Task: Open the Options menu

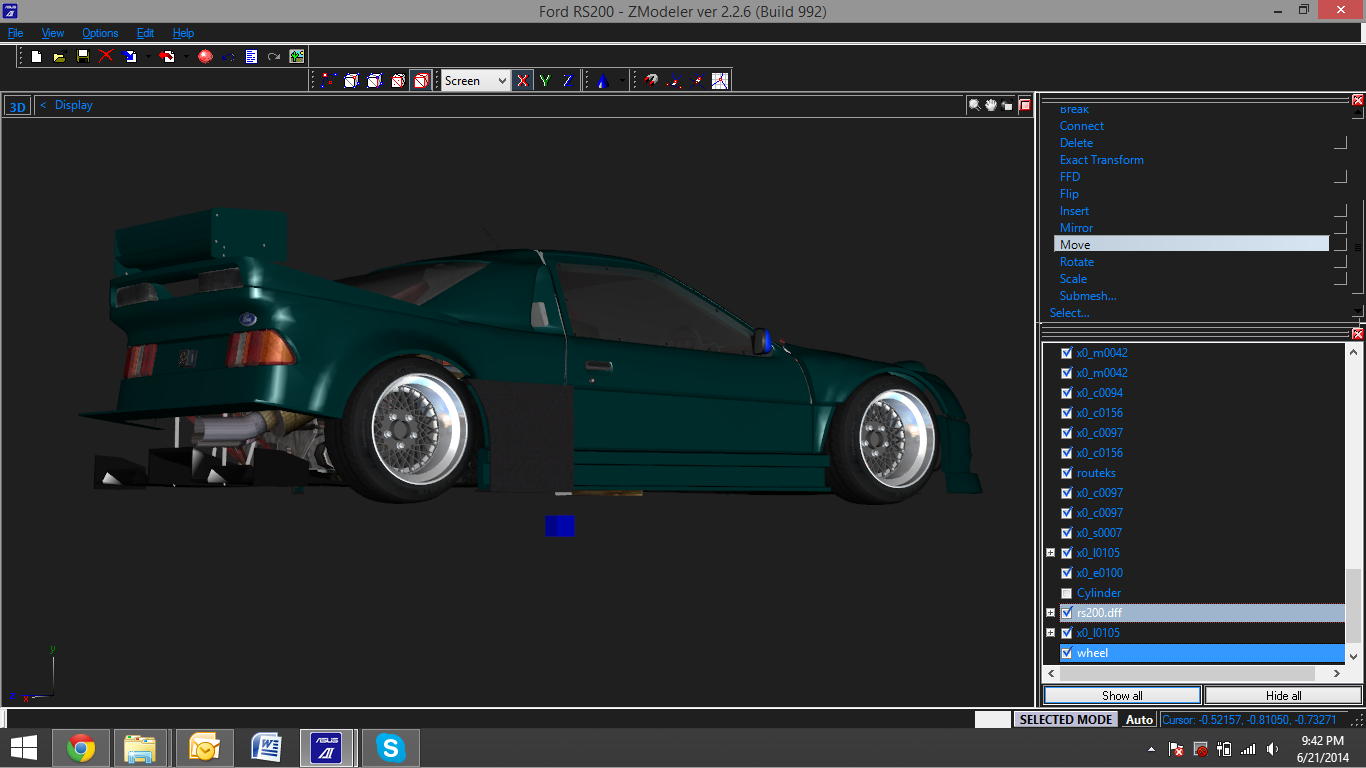Action: (x=100, y=33)
